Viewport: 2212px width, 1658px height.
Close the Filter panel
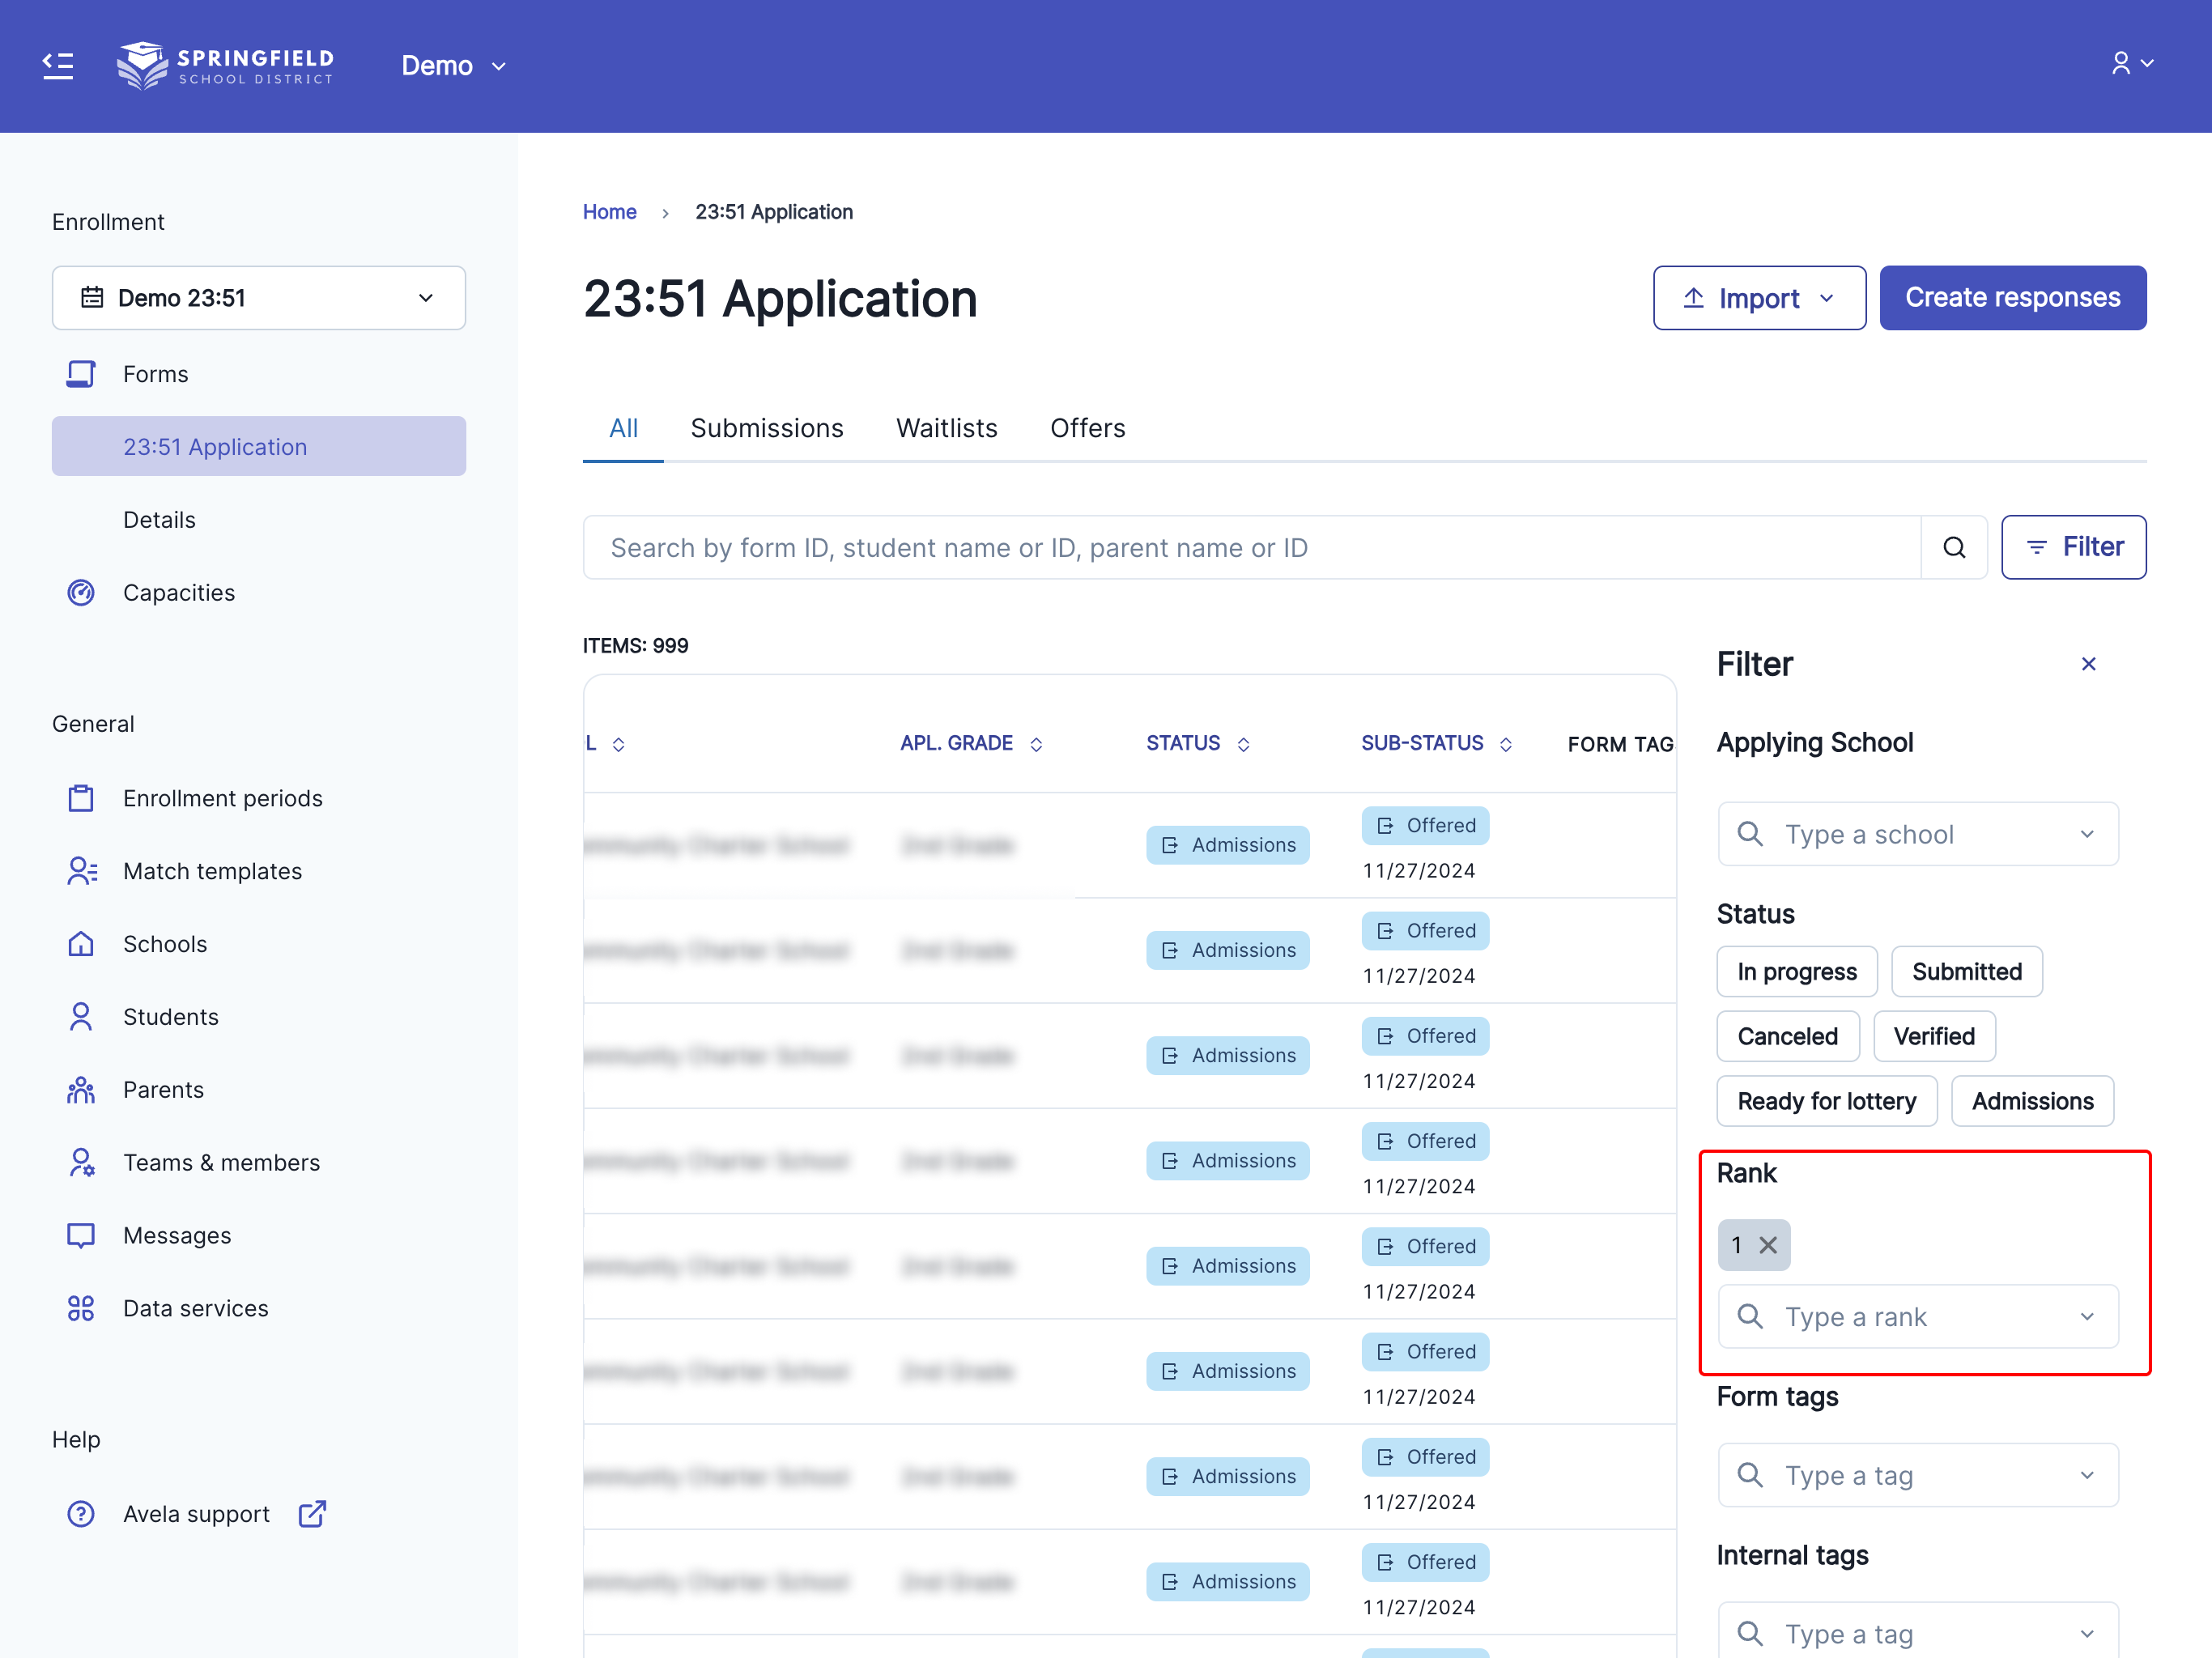click(x=2088, y=664)
